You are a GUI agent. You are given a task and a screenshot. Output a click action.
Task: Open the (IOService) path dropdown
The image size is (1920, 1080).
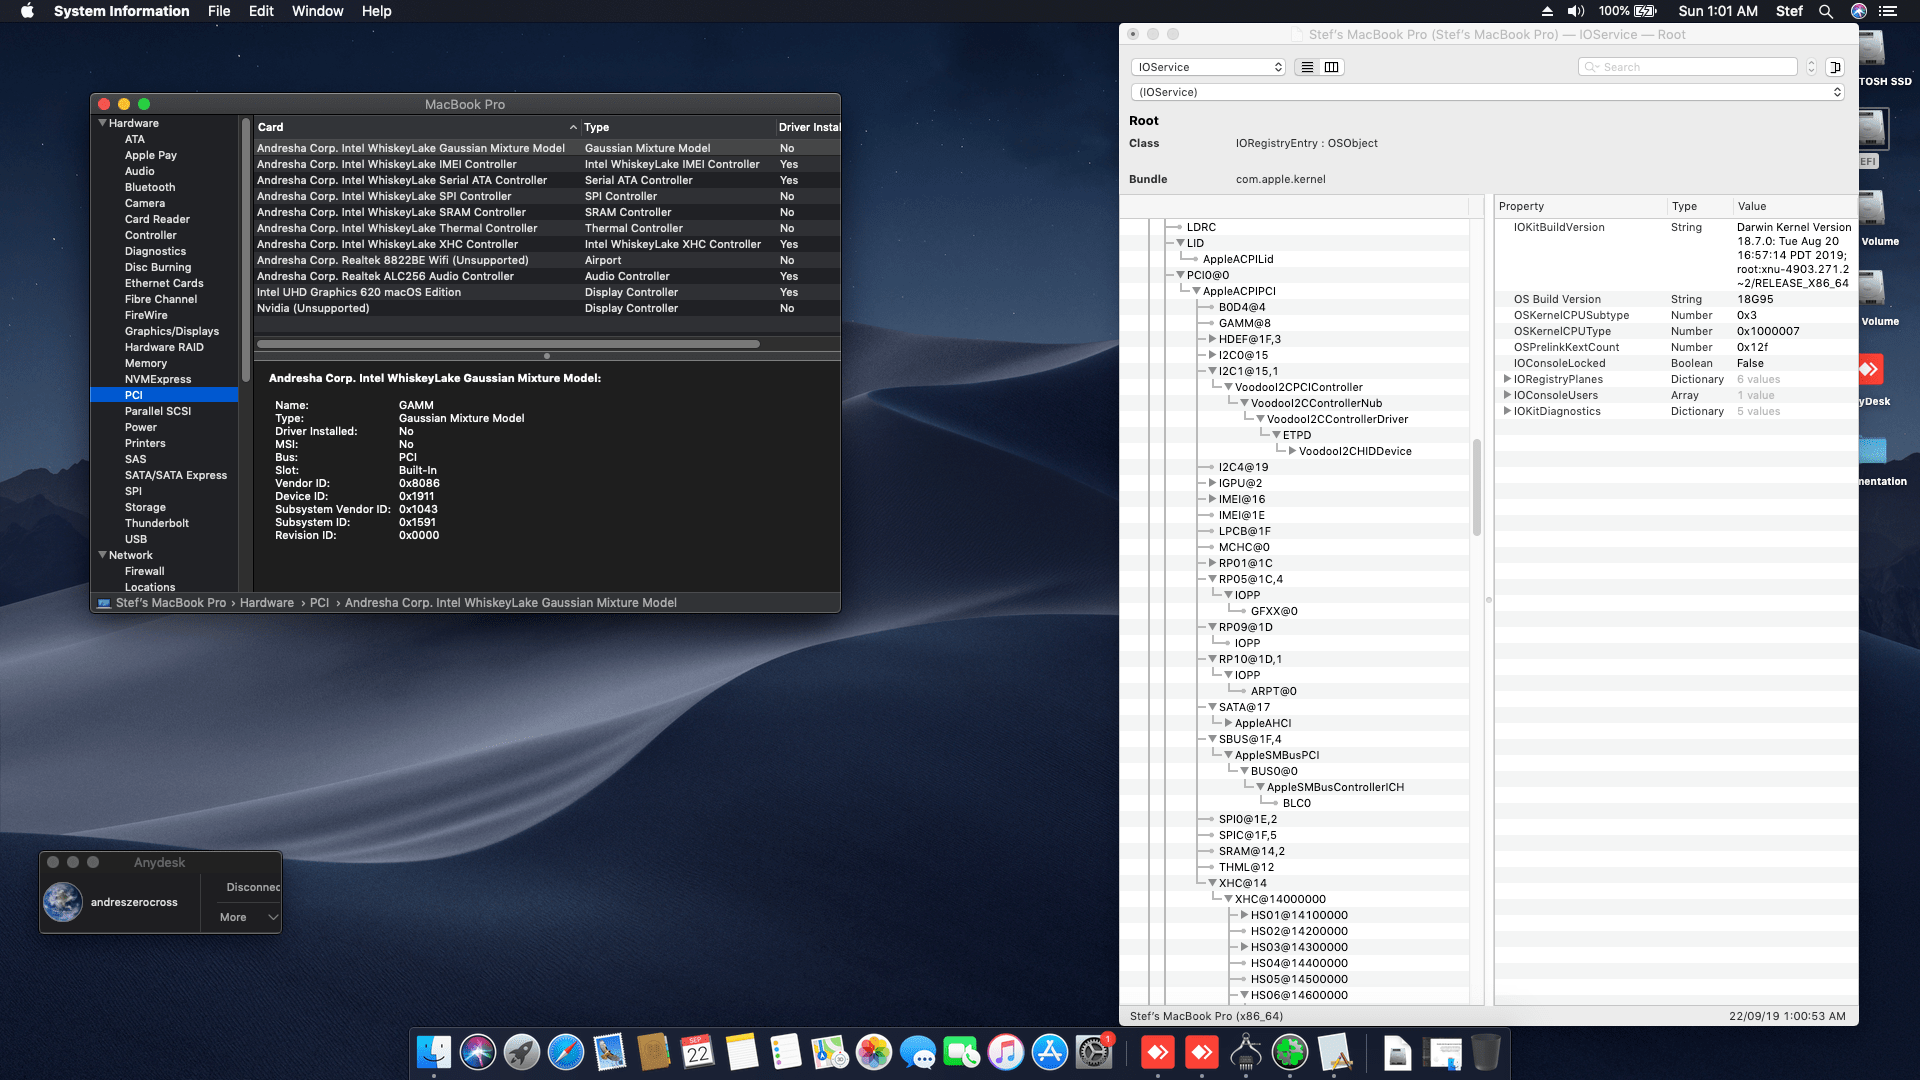pyautogui.click(x=1487, y=92)
